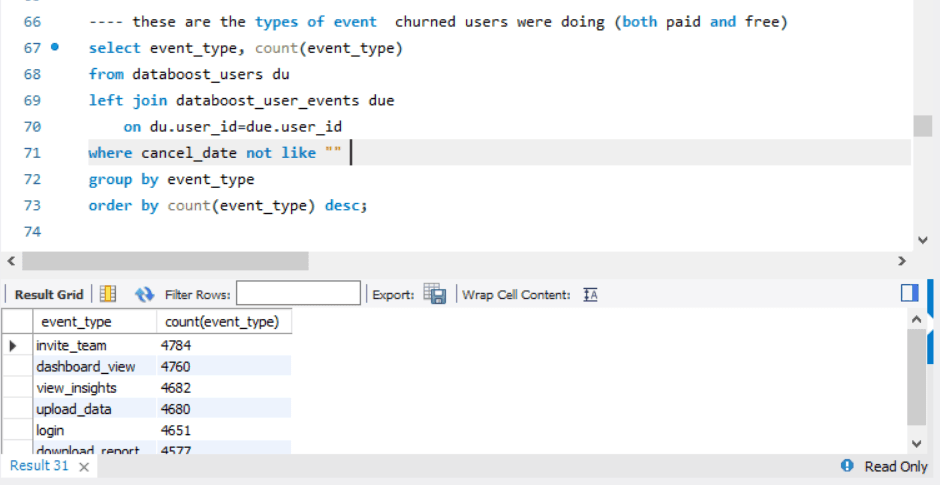Viewport: 940px width, 485px height.
Task: Close the Result 31 tab
Action: pyautogui.click(x=85, y=467)
